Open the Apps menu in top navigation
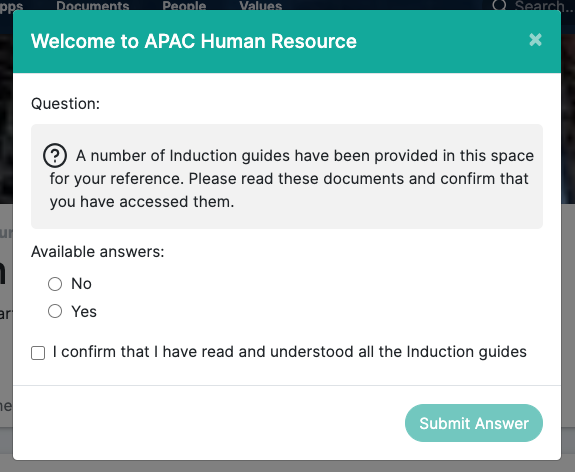Image resolution: width=575 pixels, height=472 pixels. (11, 5)
